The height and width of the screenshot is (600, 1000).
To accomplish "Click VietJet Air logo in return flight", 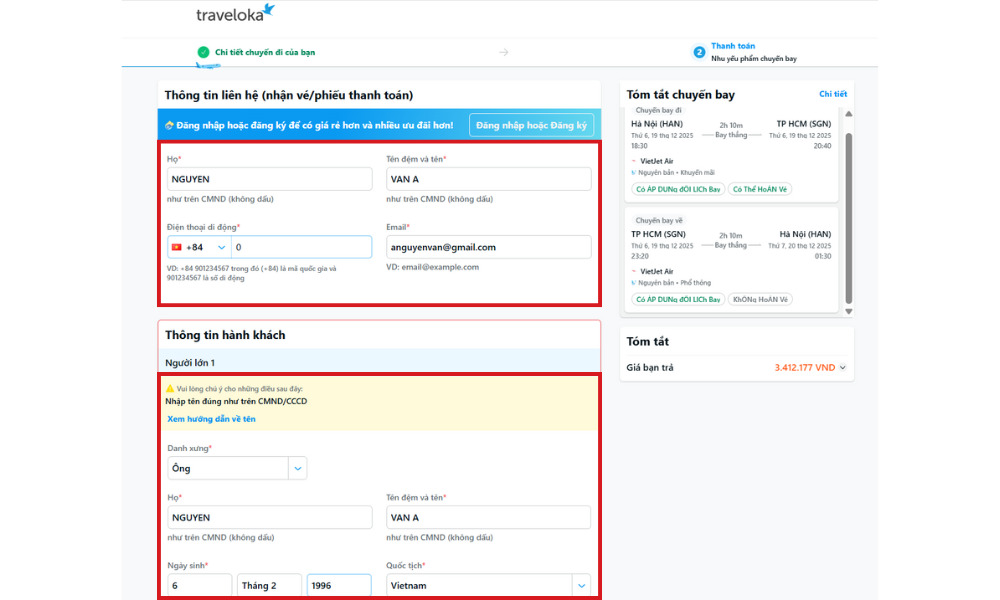I will pos(633,271).
